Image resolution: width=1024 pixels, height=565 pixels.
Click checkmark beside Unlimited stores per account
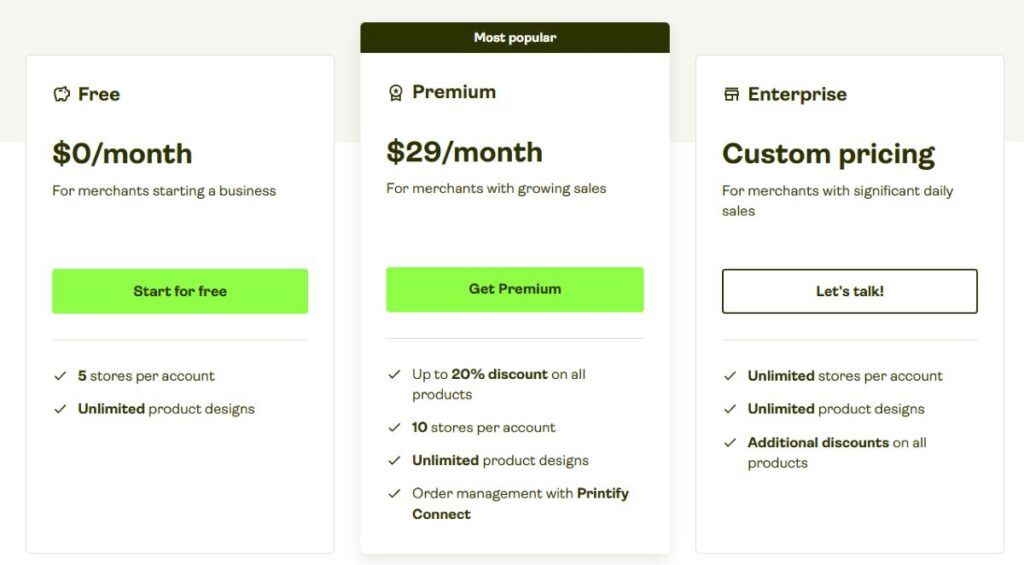point(730,376)
